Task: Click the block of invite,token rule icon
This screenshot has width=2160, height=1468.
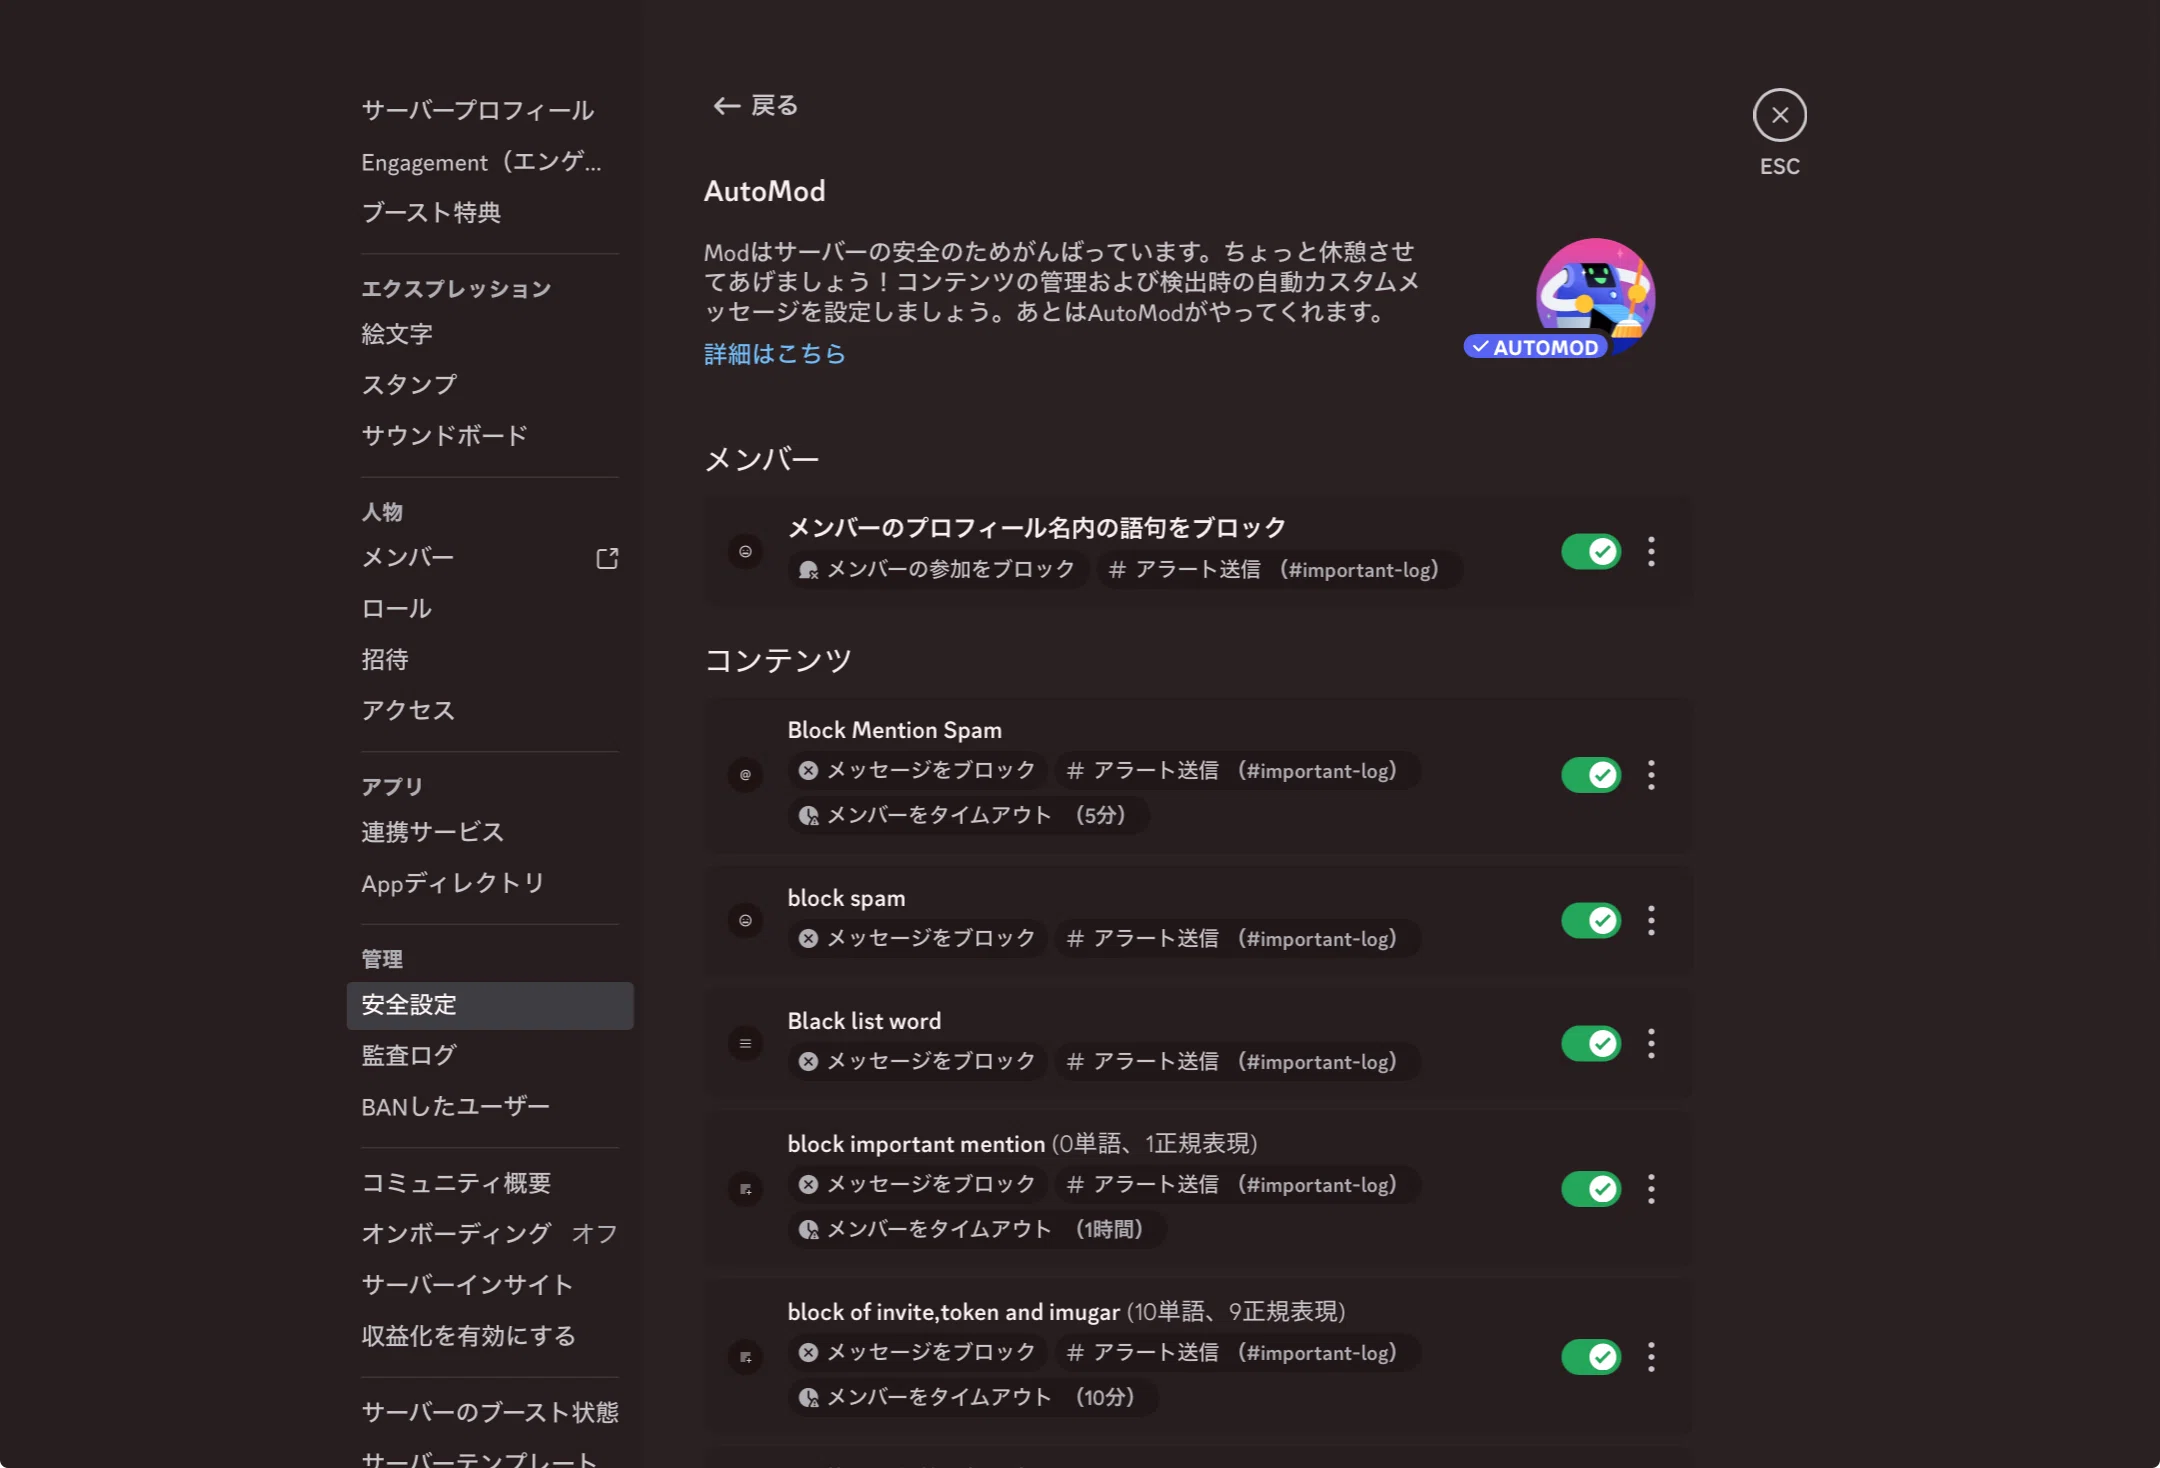Action: point(745,1357)
